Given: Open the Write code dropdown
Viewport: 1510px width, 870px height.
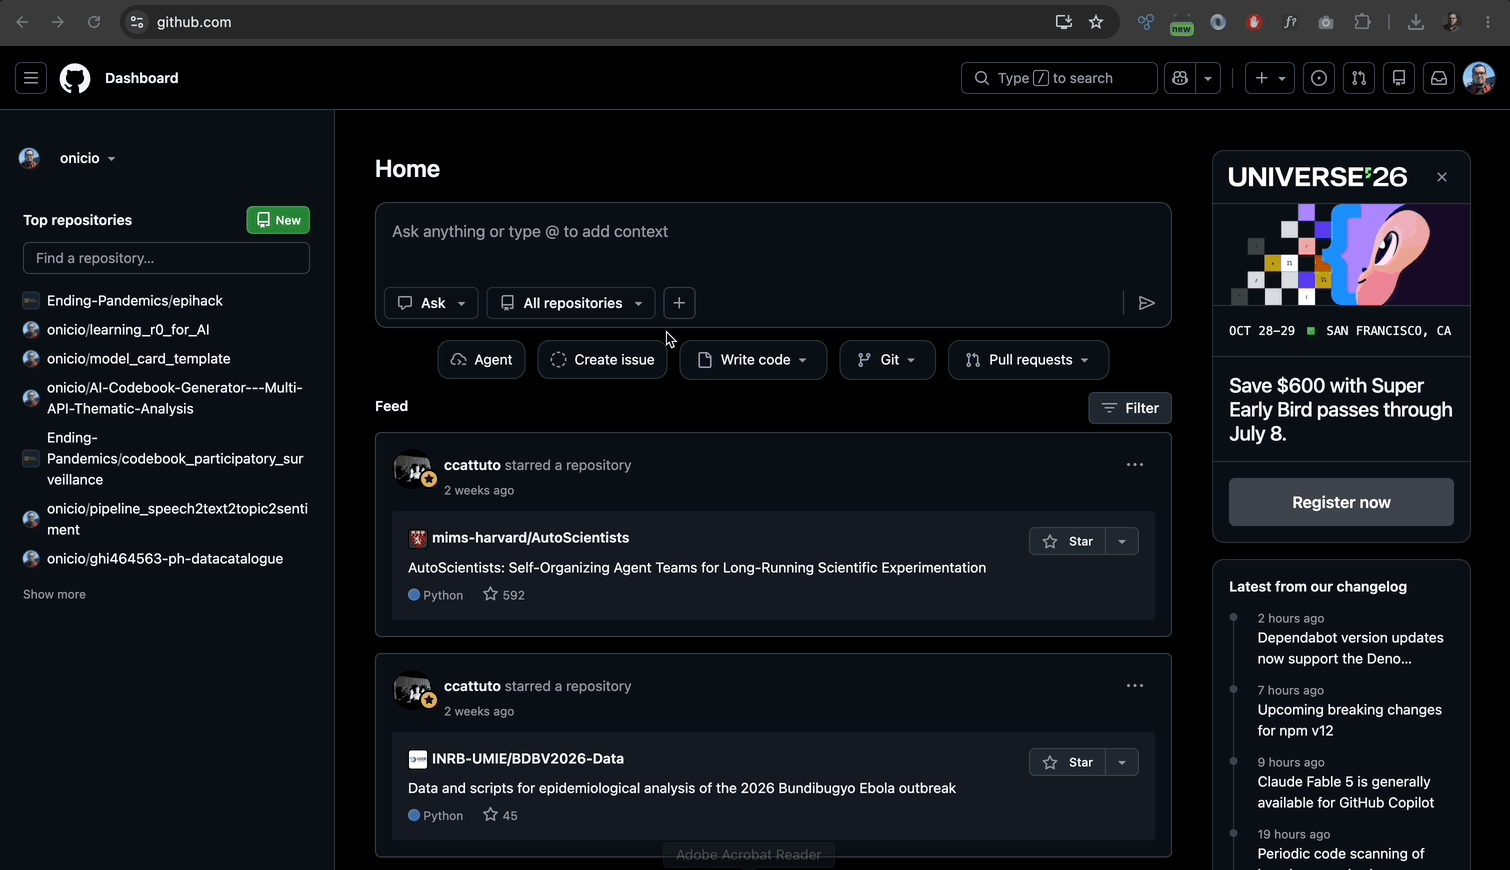Looking at the screenshot, I should tap(753, 360).
